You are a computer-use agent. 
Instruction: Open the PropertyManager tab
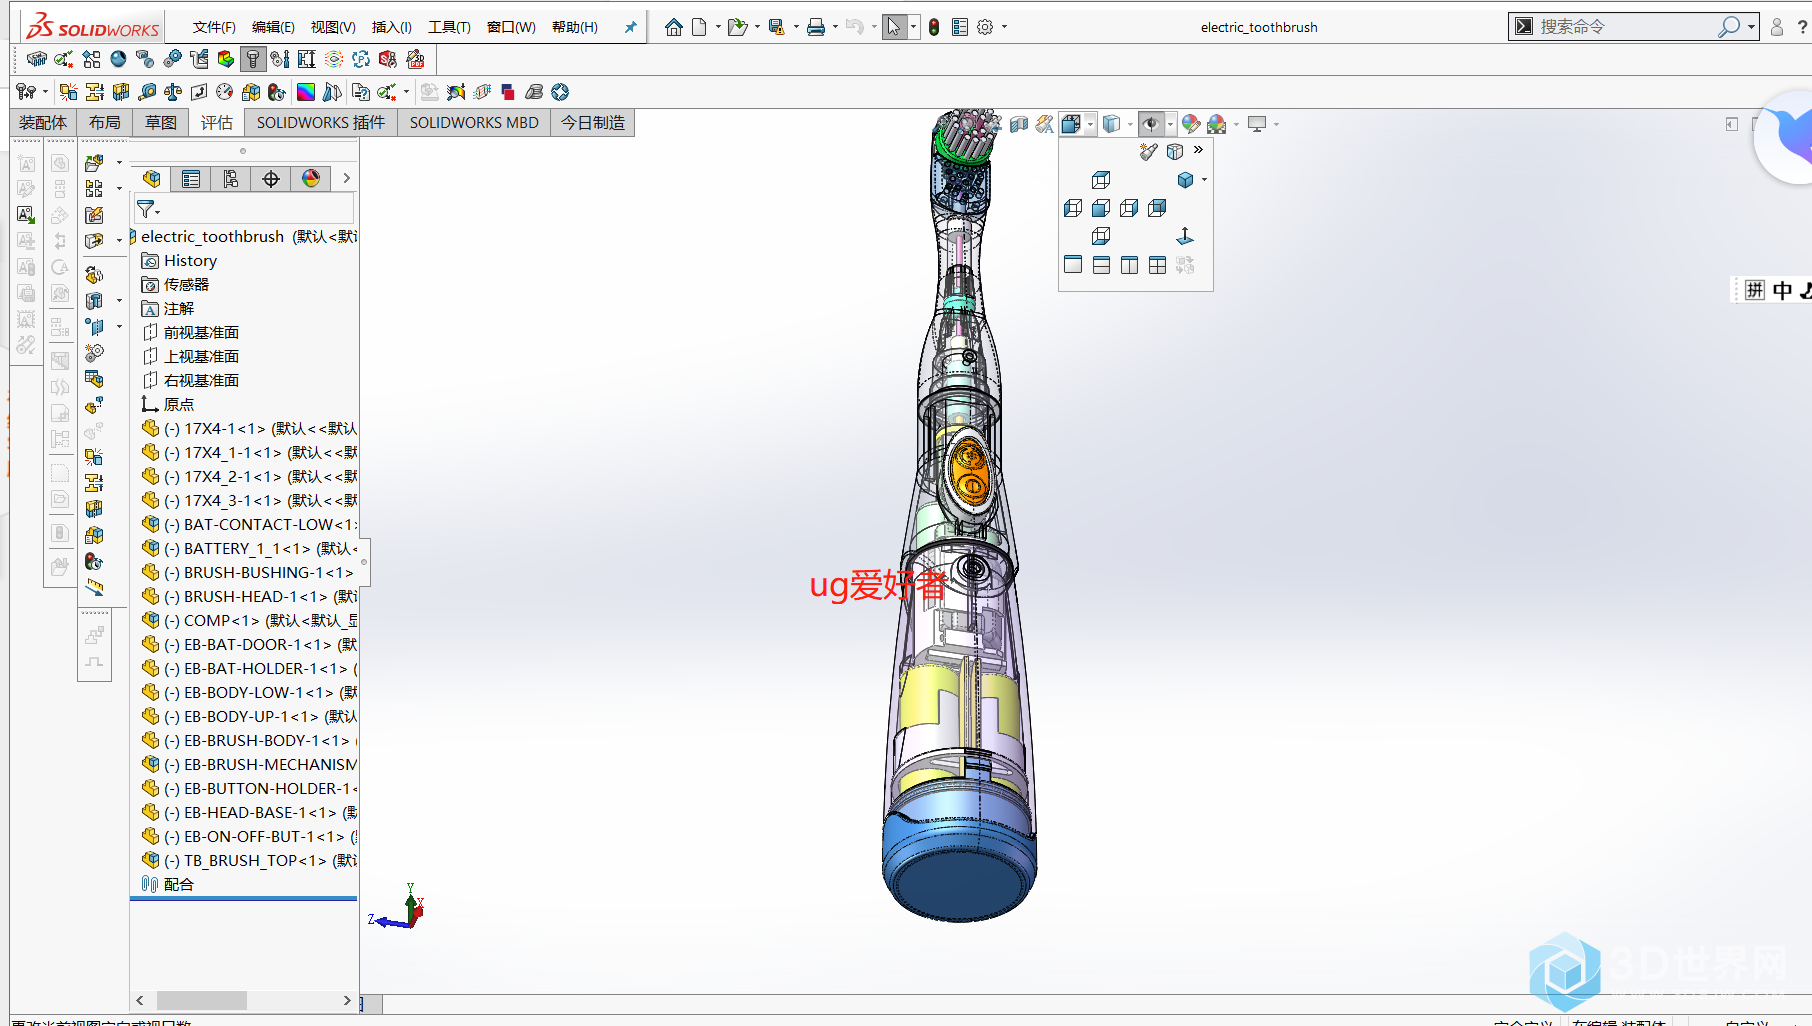[x=191, y=178]
